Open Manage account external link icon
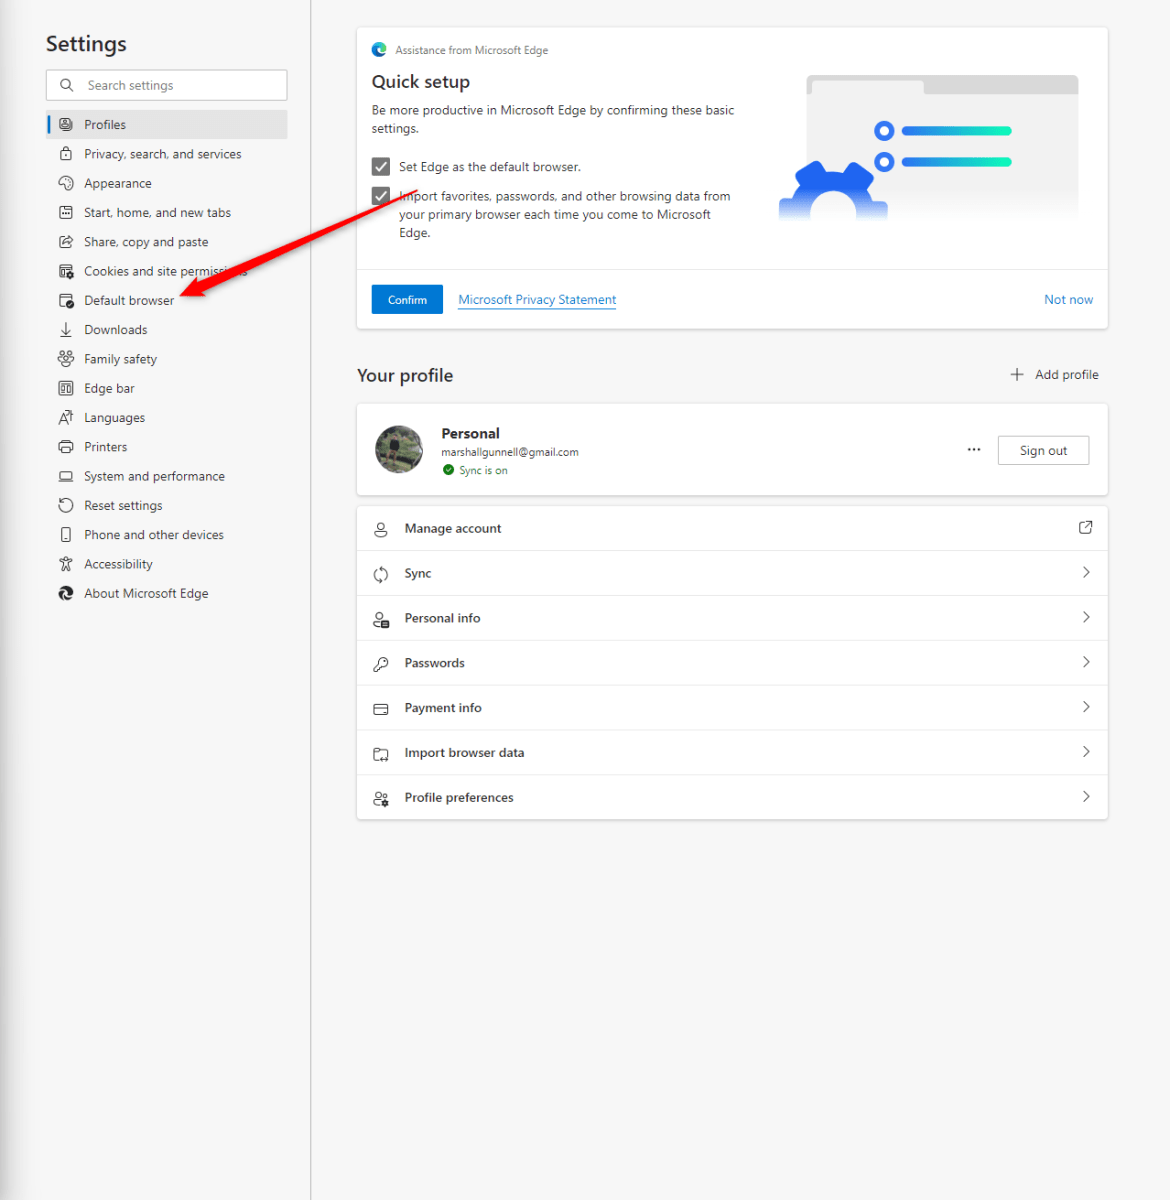 [x=1086, y=527]
